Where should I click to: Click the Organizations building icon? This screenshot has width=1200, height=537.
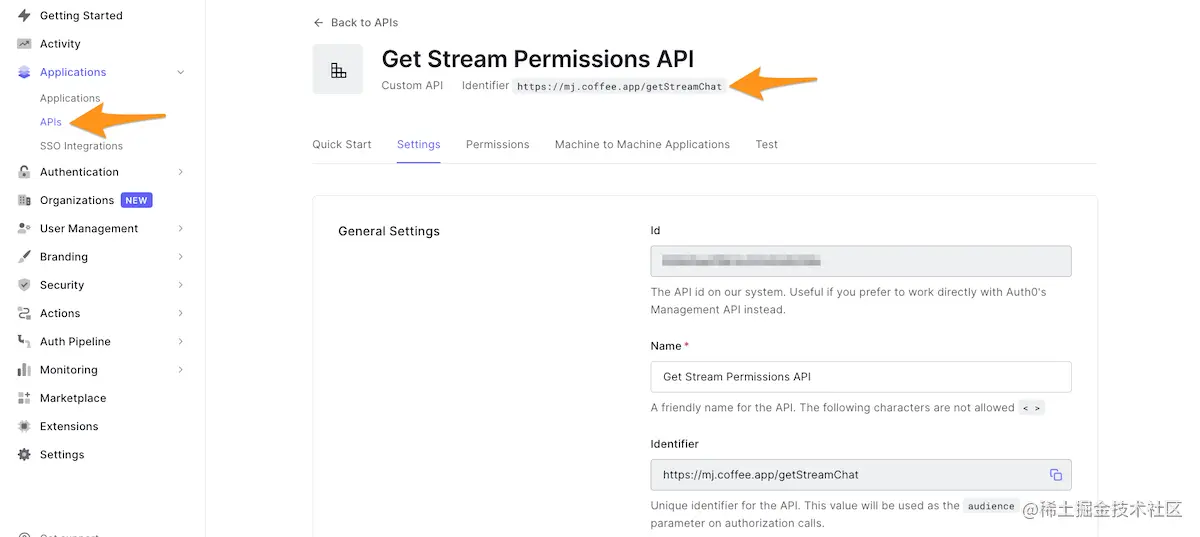[x=24, y=200]
